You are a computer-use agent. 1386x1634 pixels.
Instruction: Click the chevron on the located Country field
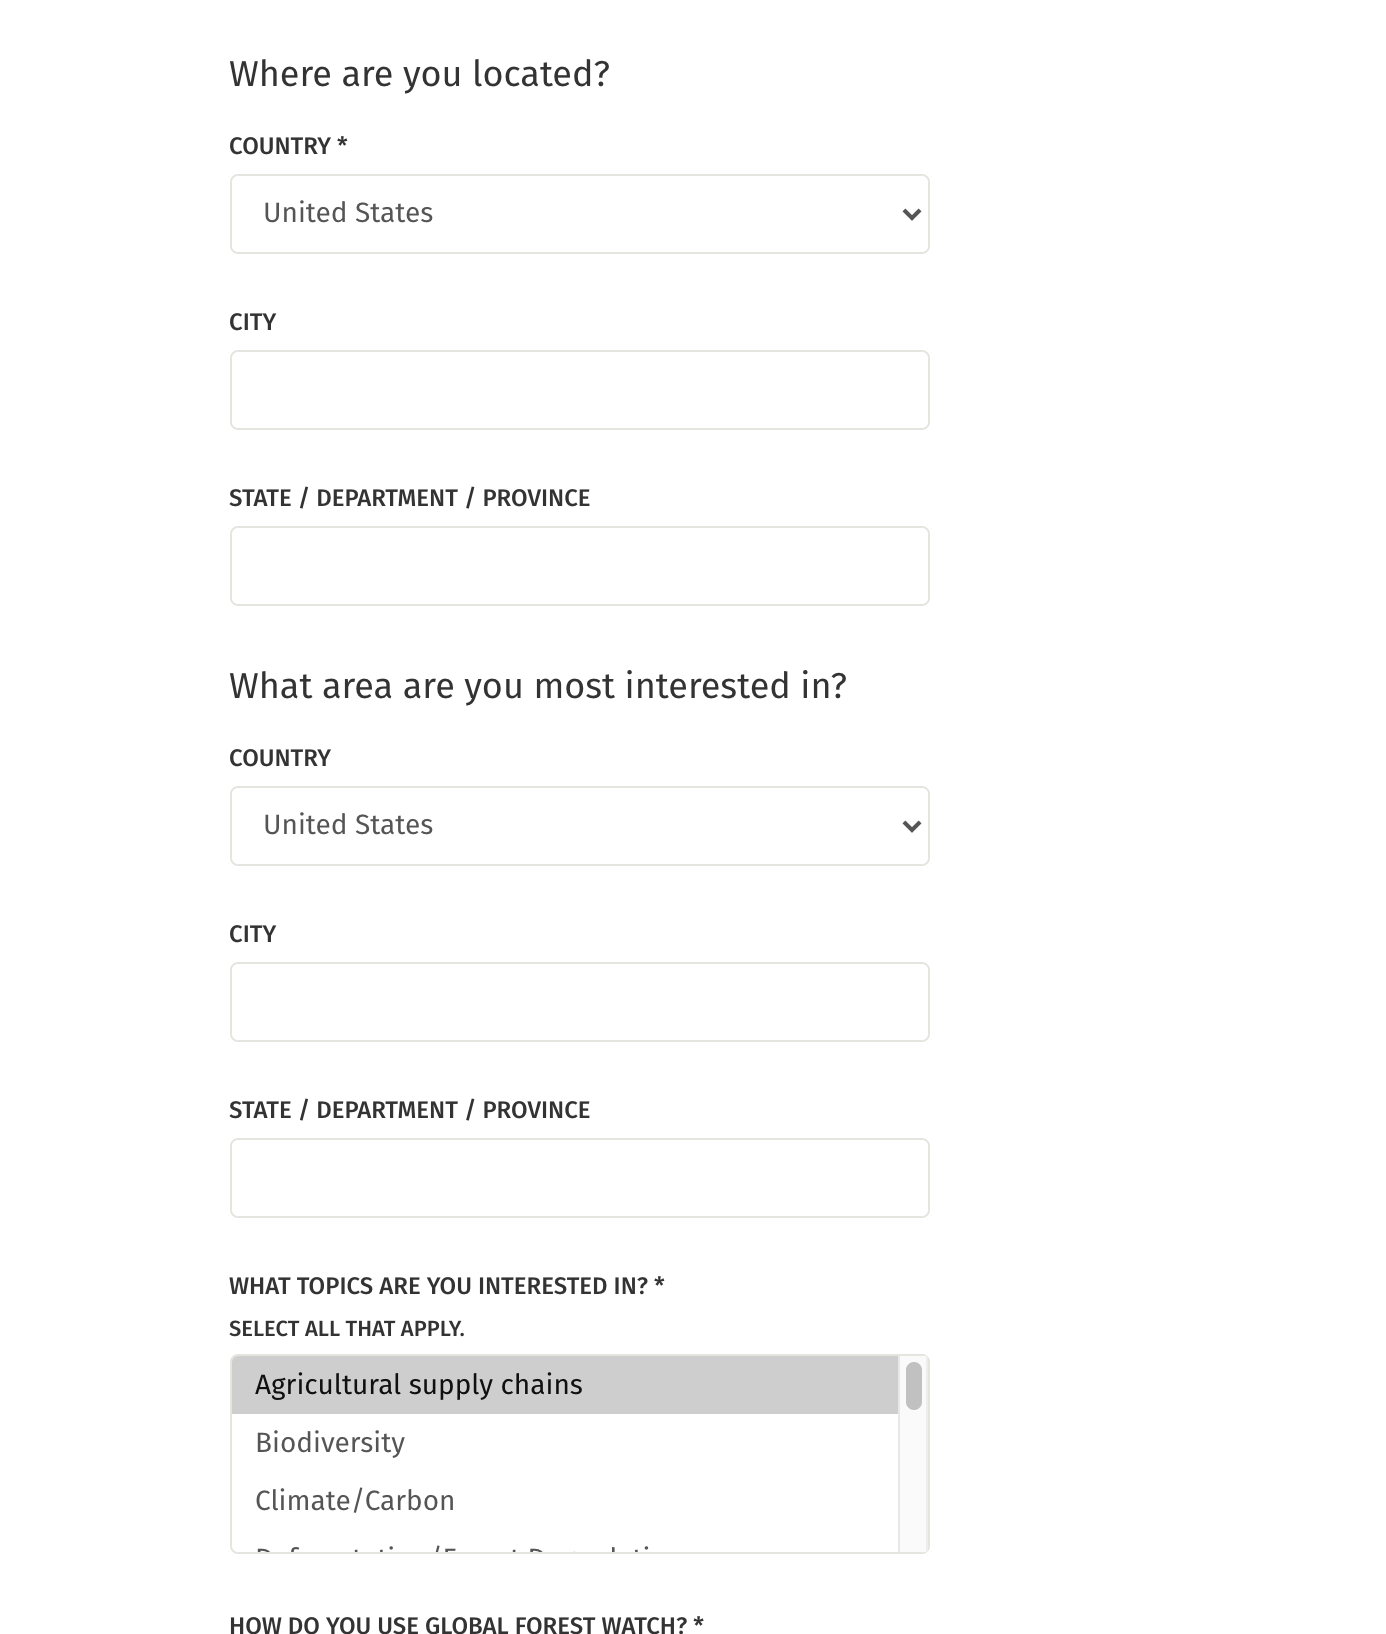click(908, 213)
